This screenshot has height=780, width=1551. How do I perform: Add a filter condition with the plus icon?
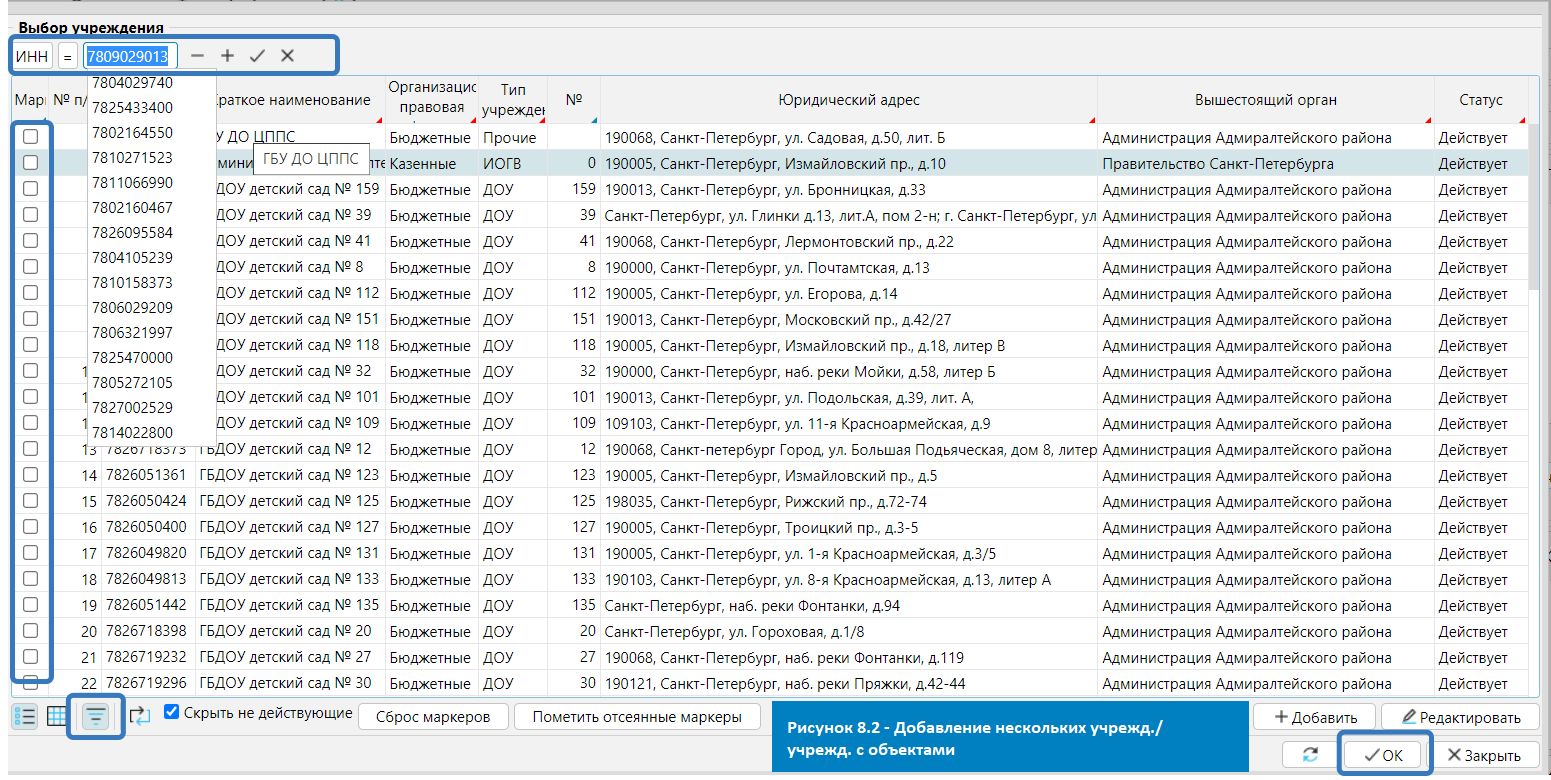point(227,56)
